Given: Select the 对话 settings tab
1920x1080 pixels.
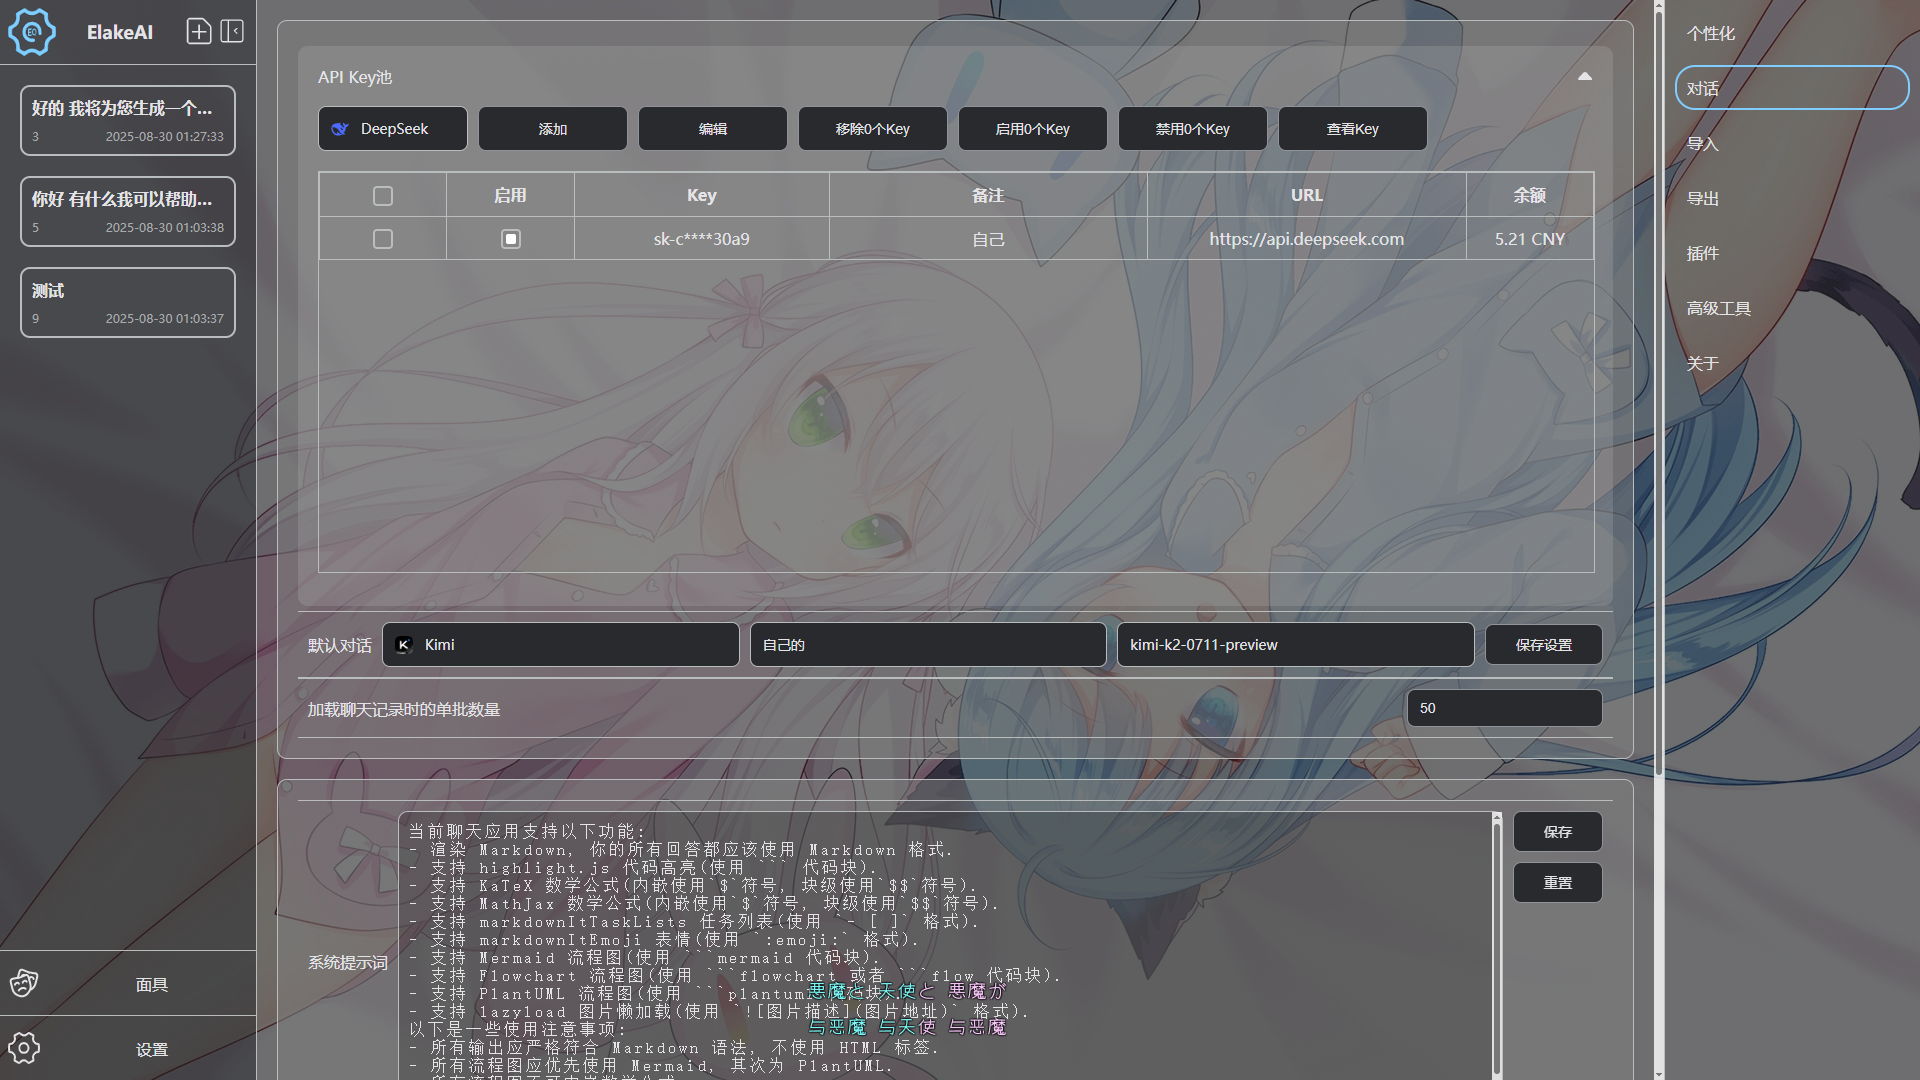Looking at the screenshot, I should point(1792,88).
